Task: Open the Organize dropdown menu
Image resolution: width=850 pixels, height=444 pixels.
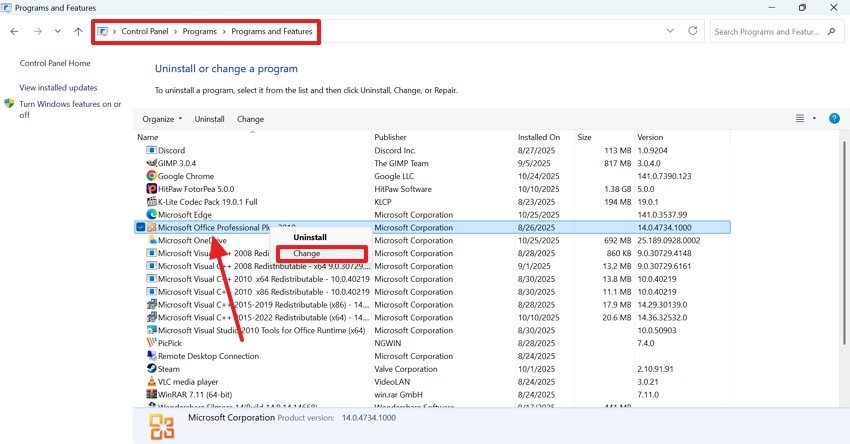Action: (x=162, y=119)
